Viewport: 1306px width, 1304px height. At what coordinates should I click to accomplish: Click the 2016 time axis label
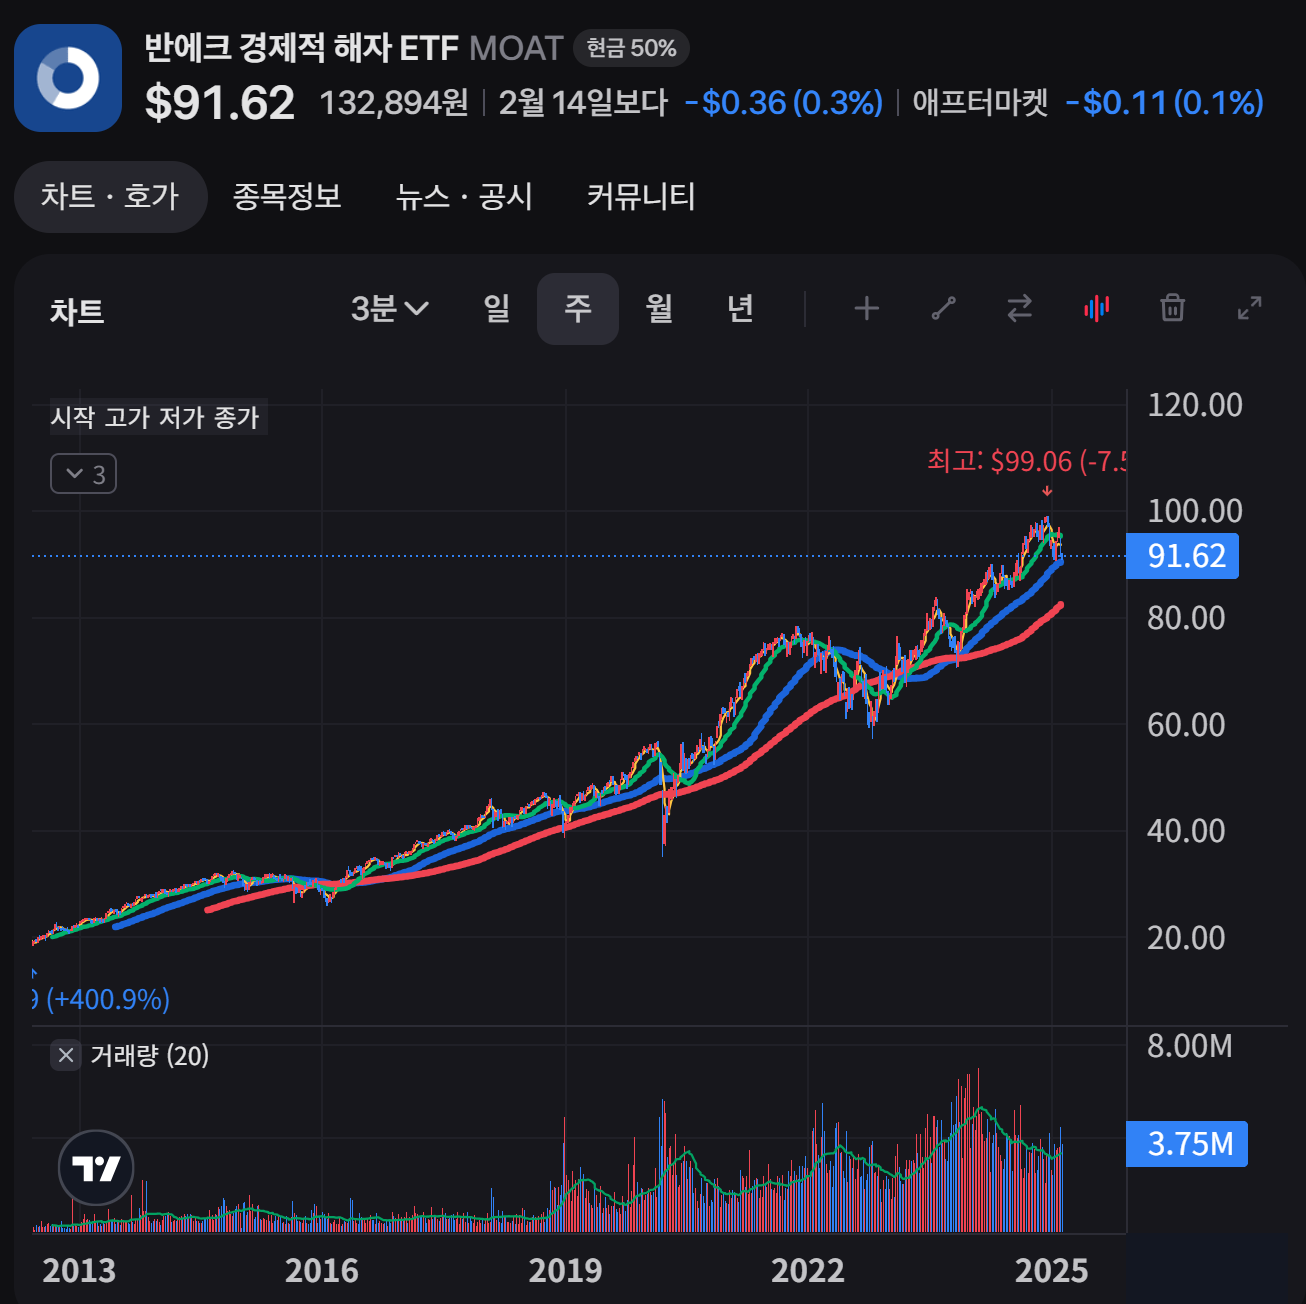click(x=321, y=1270)
